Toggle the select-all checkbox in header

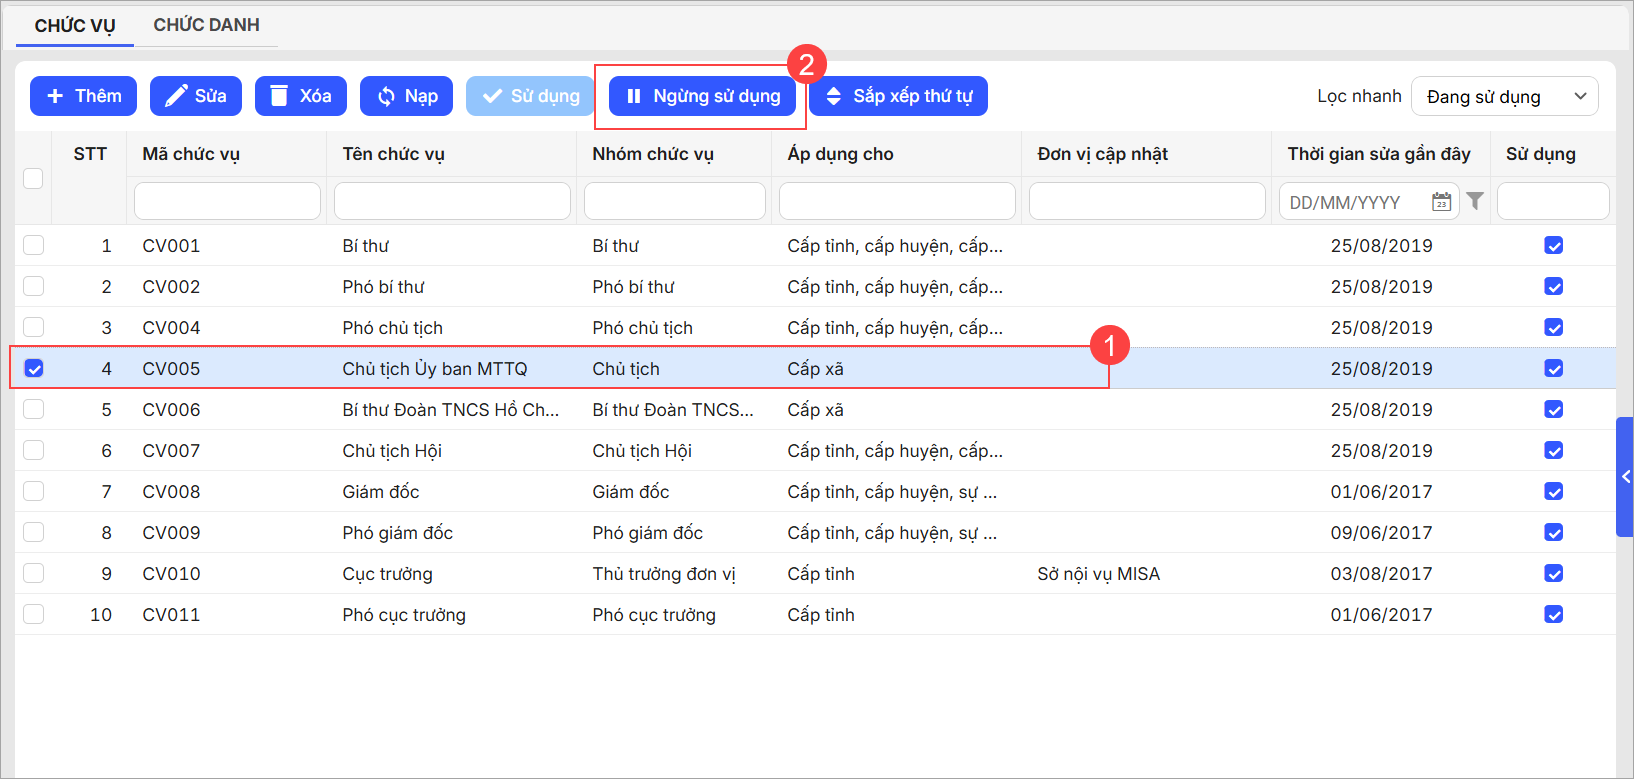point(33,178)
